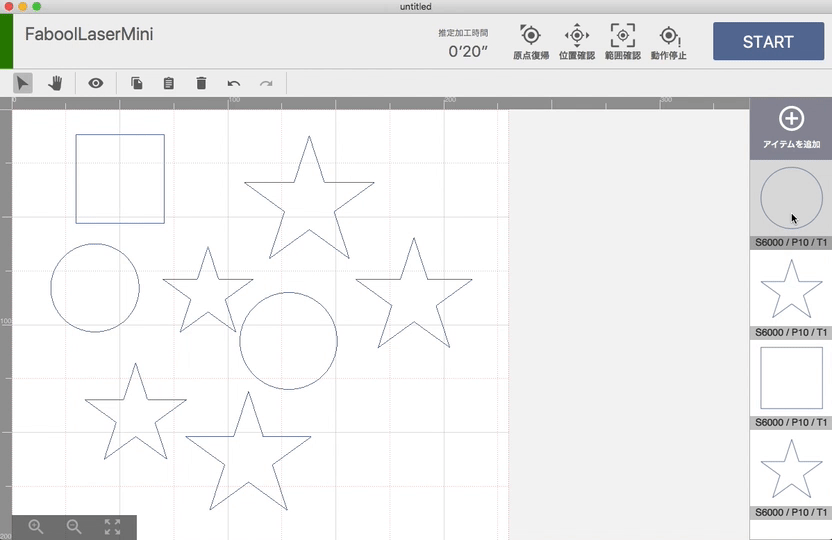The height and width of the screenshot is (540, 832).
Task: Click the copy icon in toolbar
Action: (137, 83)
